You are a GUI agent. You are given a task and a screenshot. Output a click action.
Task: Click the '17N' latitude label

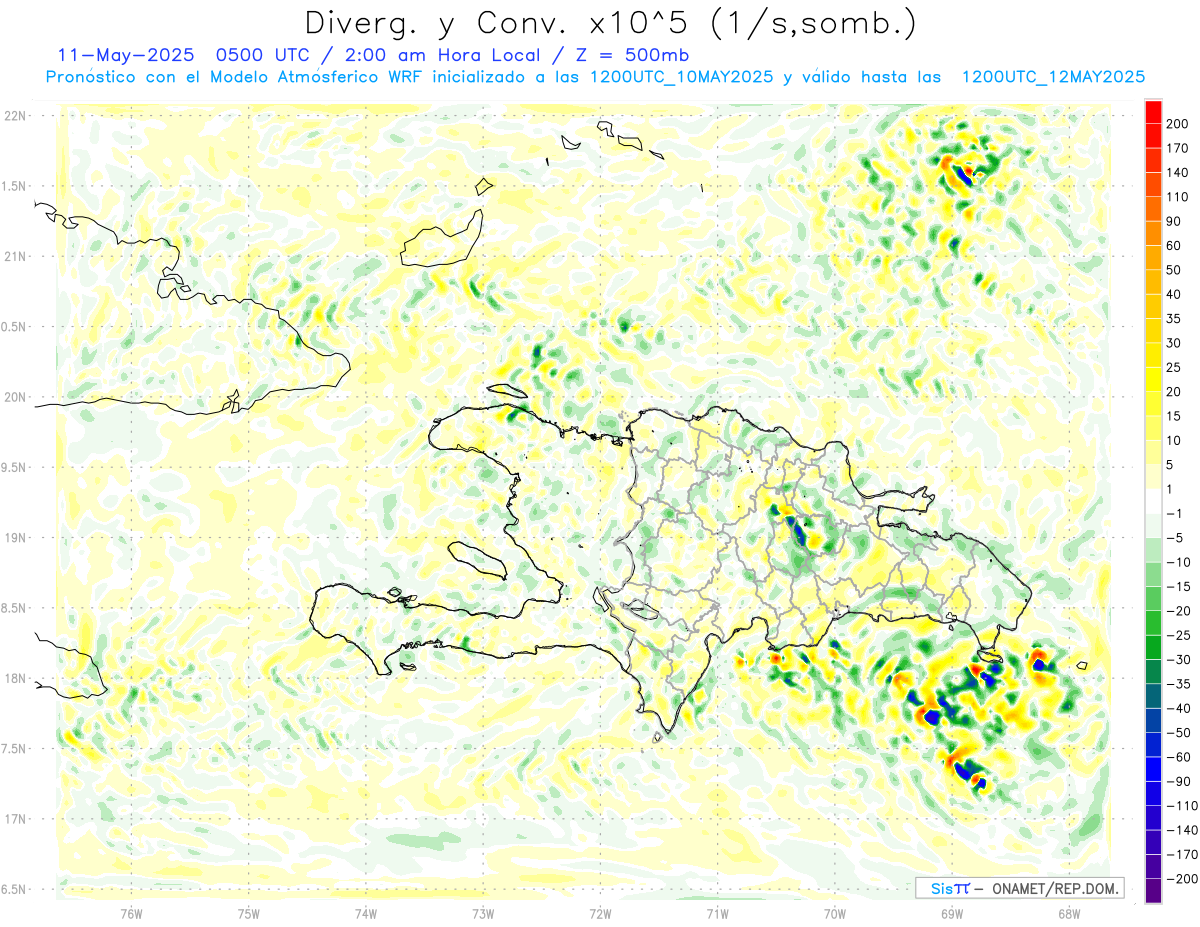point(15,819)
